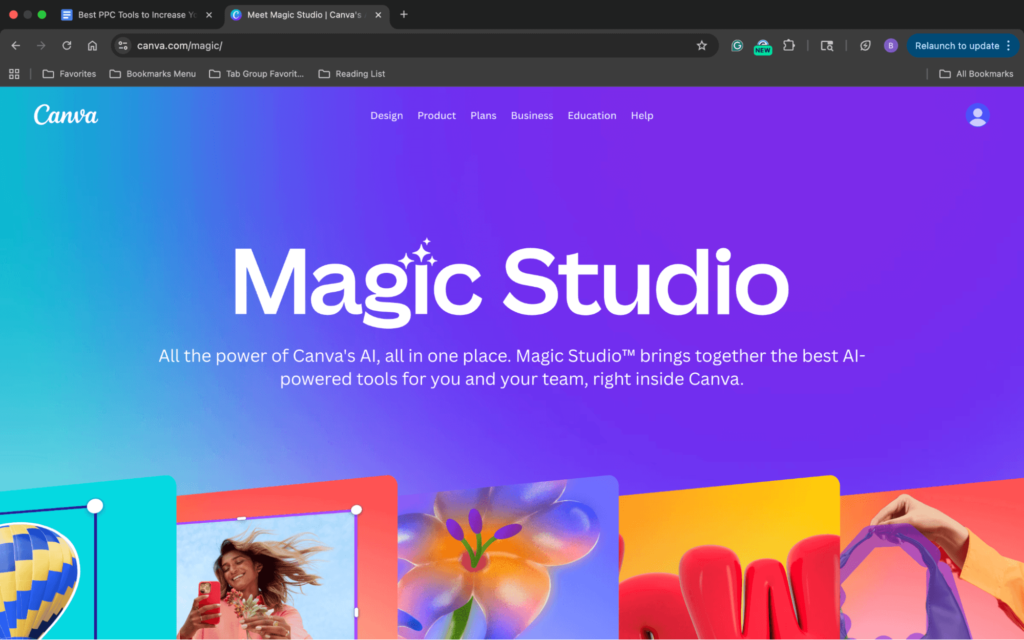This screenshot has height=640, width=1024.
Task: Open site information icon in address bar
Action: coord(123,46)
